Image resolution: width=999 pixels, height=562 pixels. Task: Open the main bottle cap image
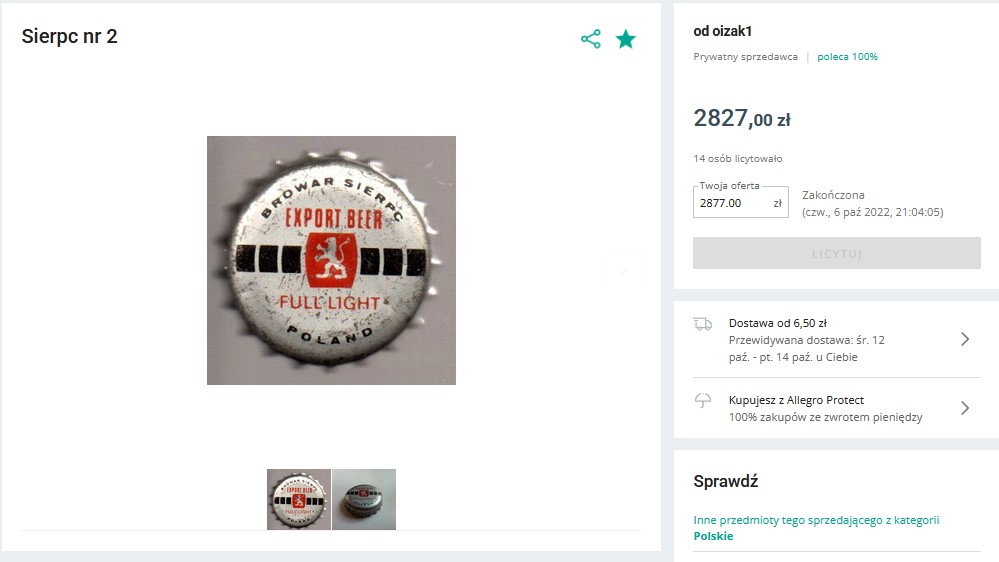click(x=331, y=260)
